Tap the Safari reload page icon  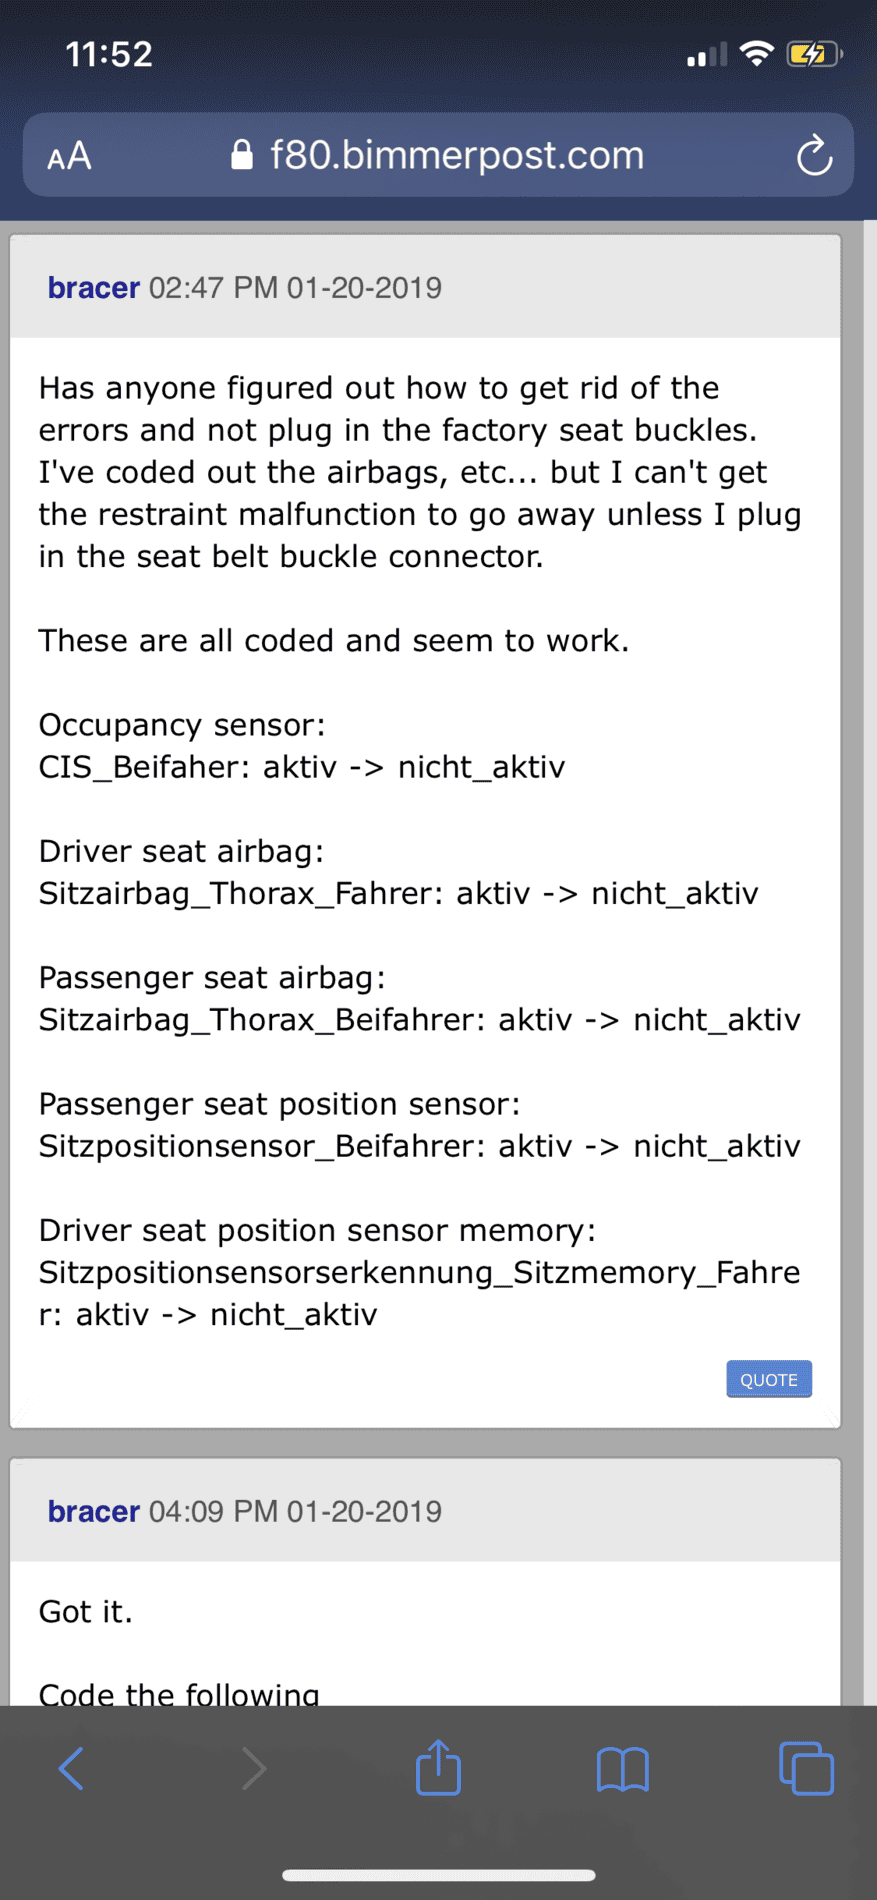coord(814,155)
